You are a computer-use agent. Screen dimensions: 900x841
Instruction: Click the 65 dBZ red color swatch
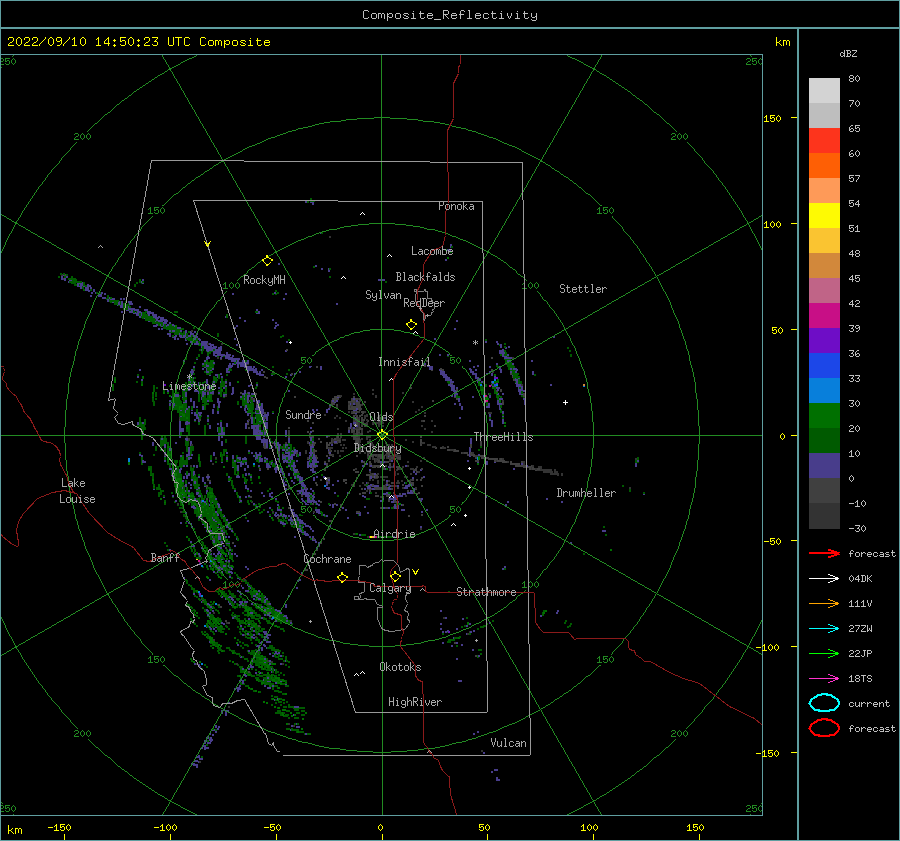pyautogui.click(x=824, y=141)
